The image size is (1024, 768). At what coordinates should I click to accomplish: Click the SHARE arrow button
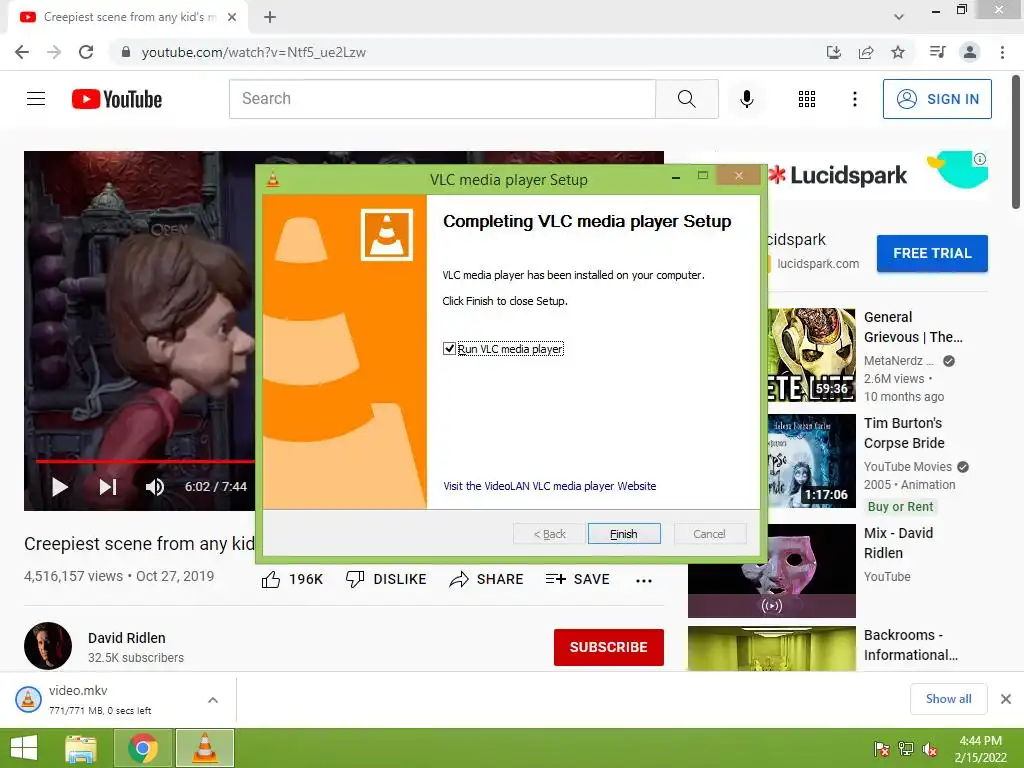point(487,579)
